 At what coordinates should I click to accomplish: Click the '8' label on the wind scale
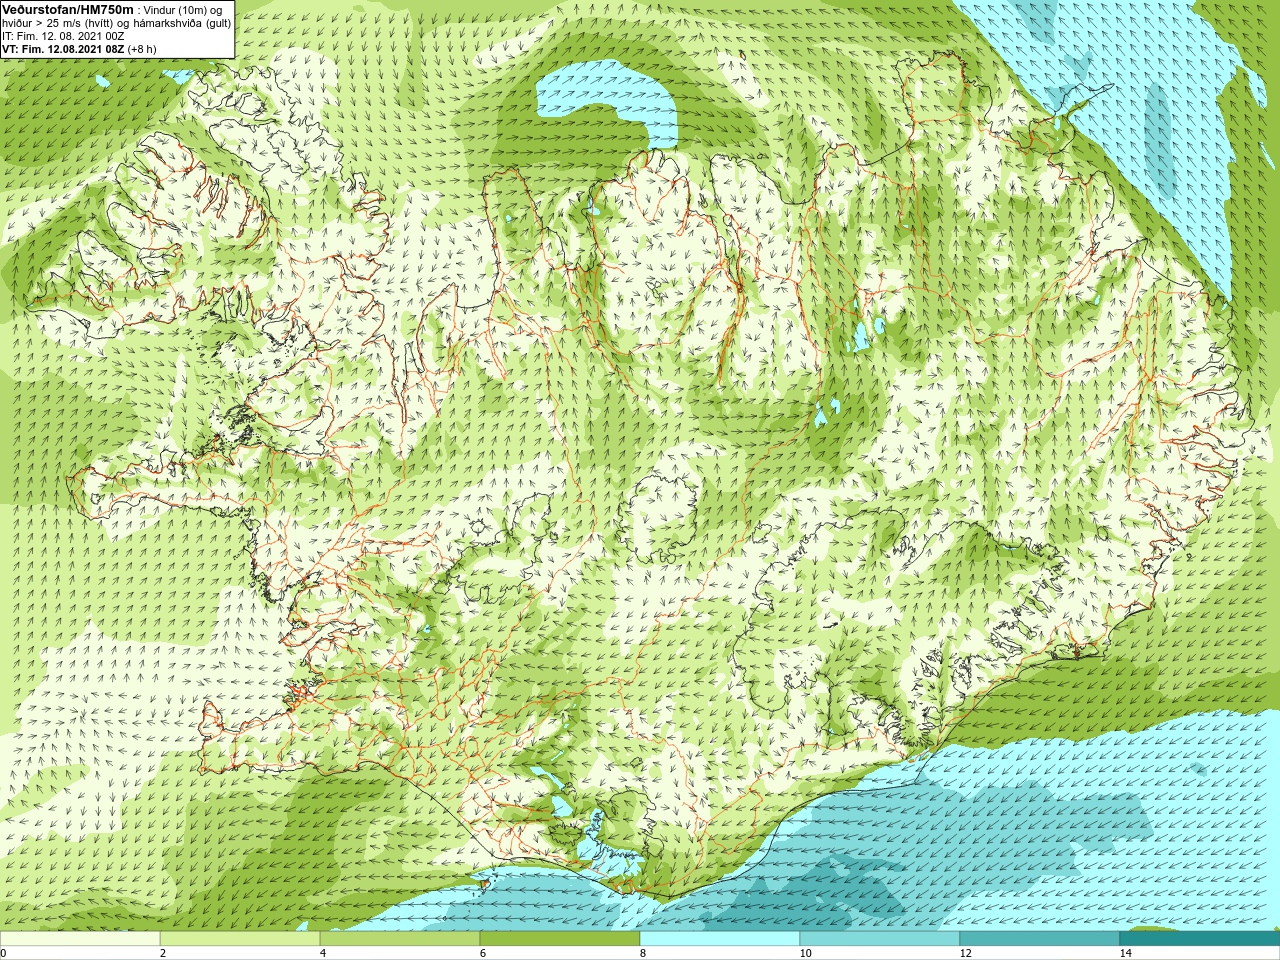(x=643, y=953)
